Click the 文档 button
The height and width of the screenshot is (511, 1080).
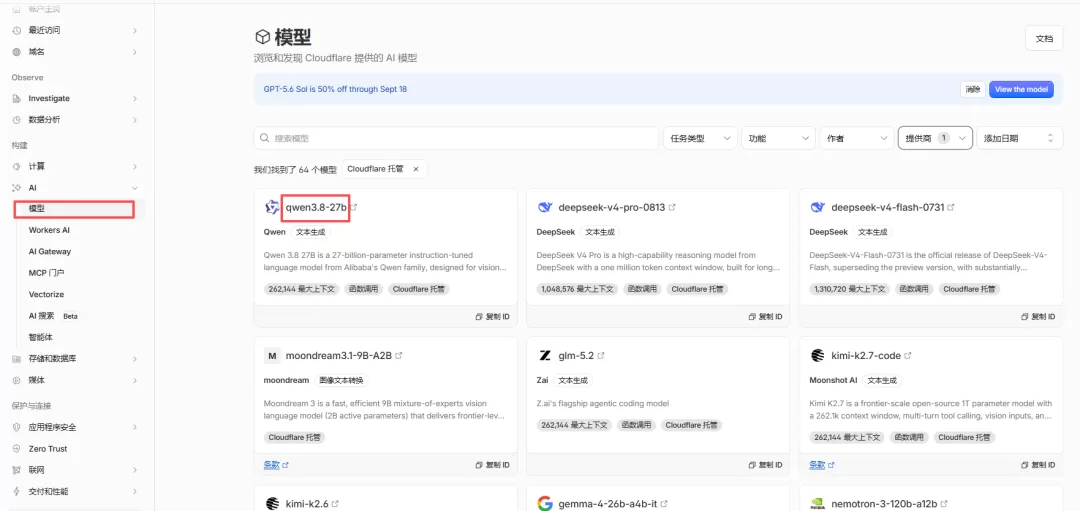point(1044,39)
